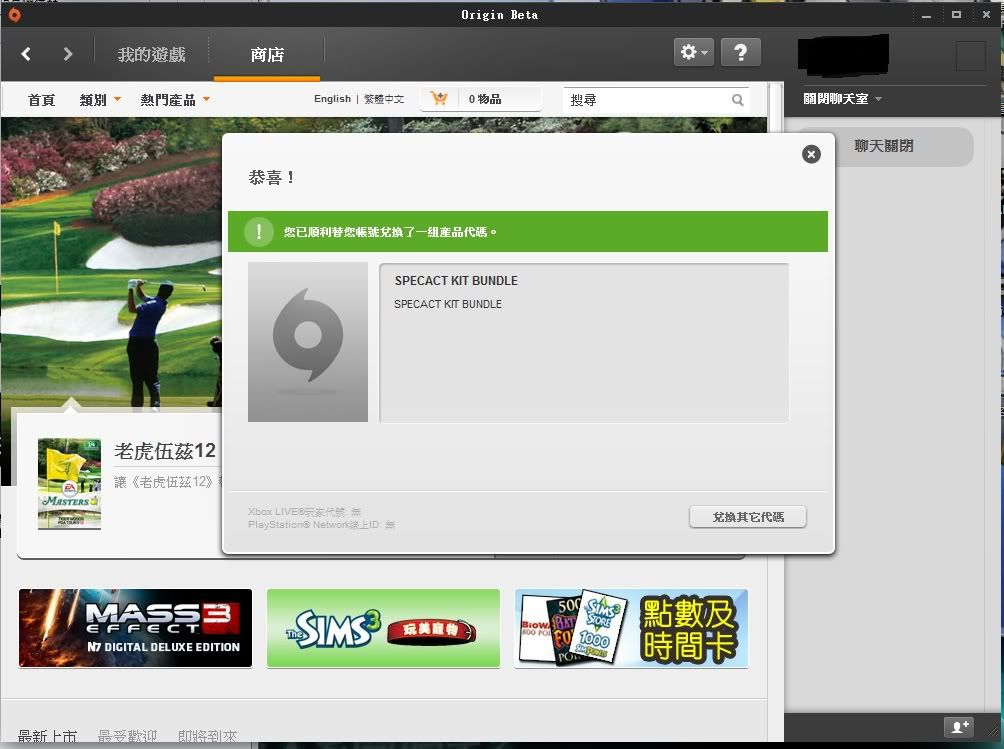
Task: Switch language to 繁體中文
Action: tap(384, 99)
